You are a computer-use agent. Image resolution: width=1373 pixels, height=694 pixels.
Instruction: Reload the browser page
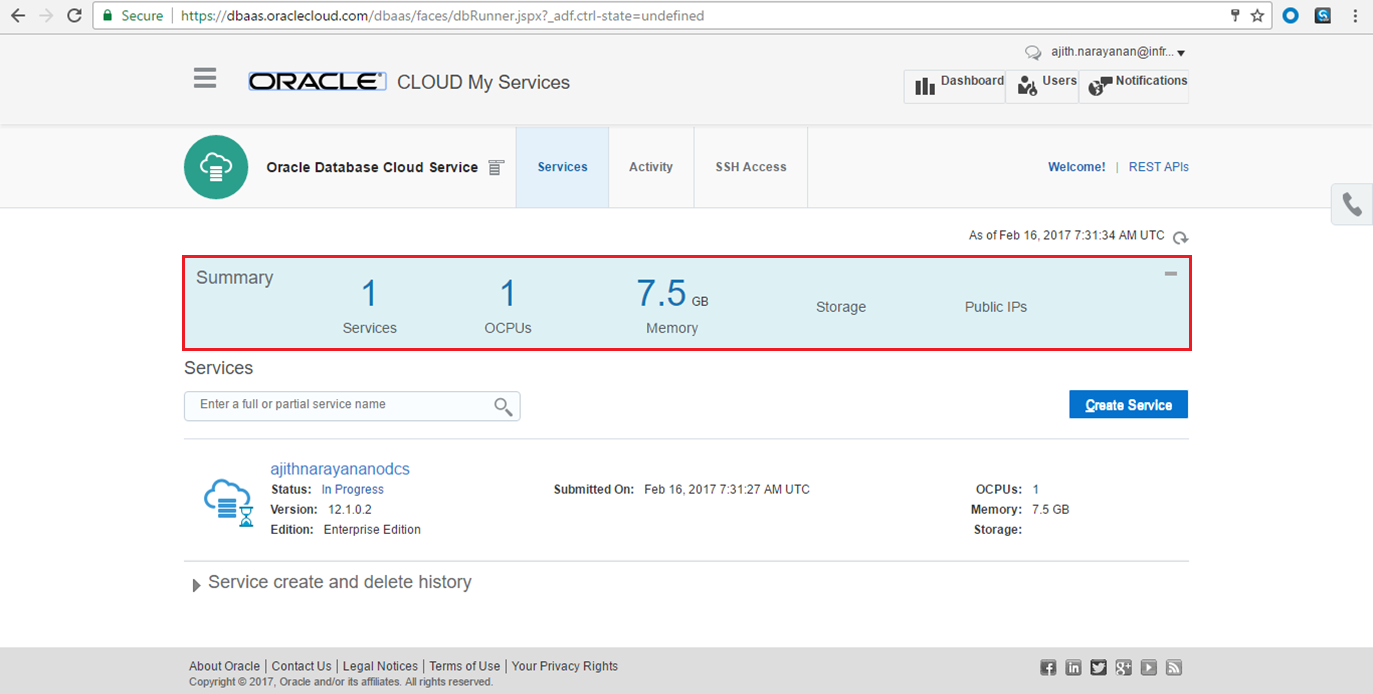click(x=74, y=16)
